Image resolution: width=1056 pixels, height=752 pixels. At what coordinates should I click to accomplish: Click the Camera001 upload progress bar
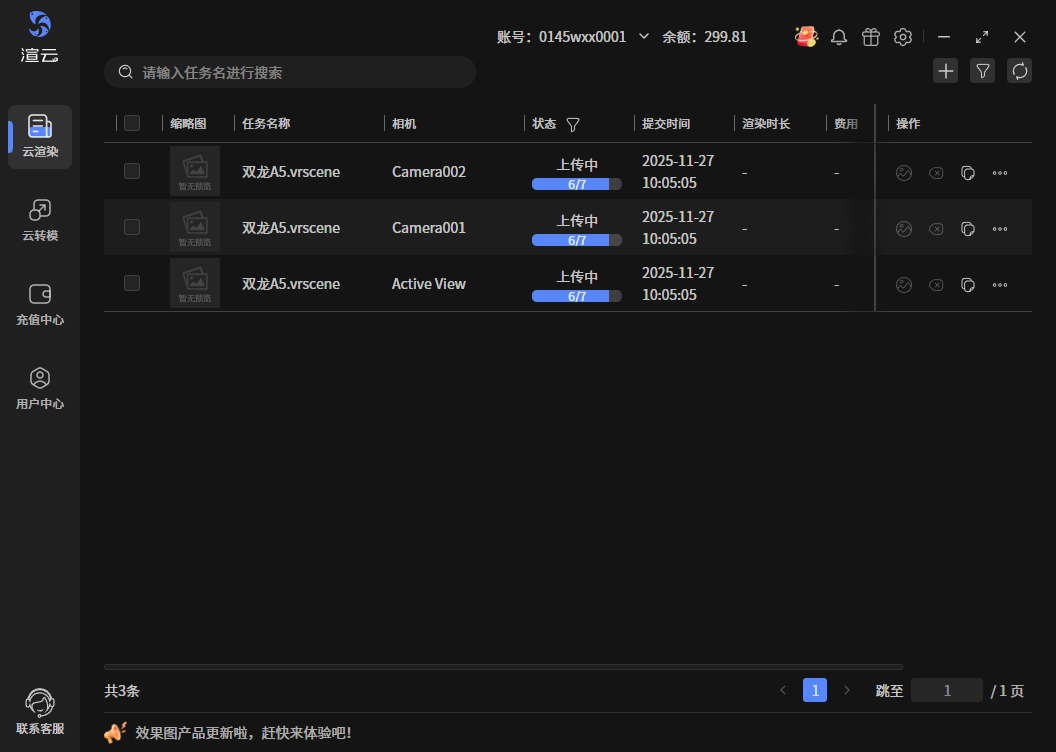(x=577, y=240)
